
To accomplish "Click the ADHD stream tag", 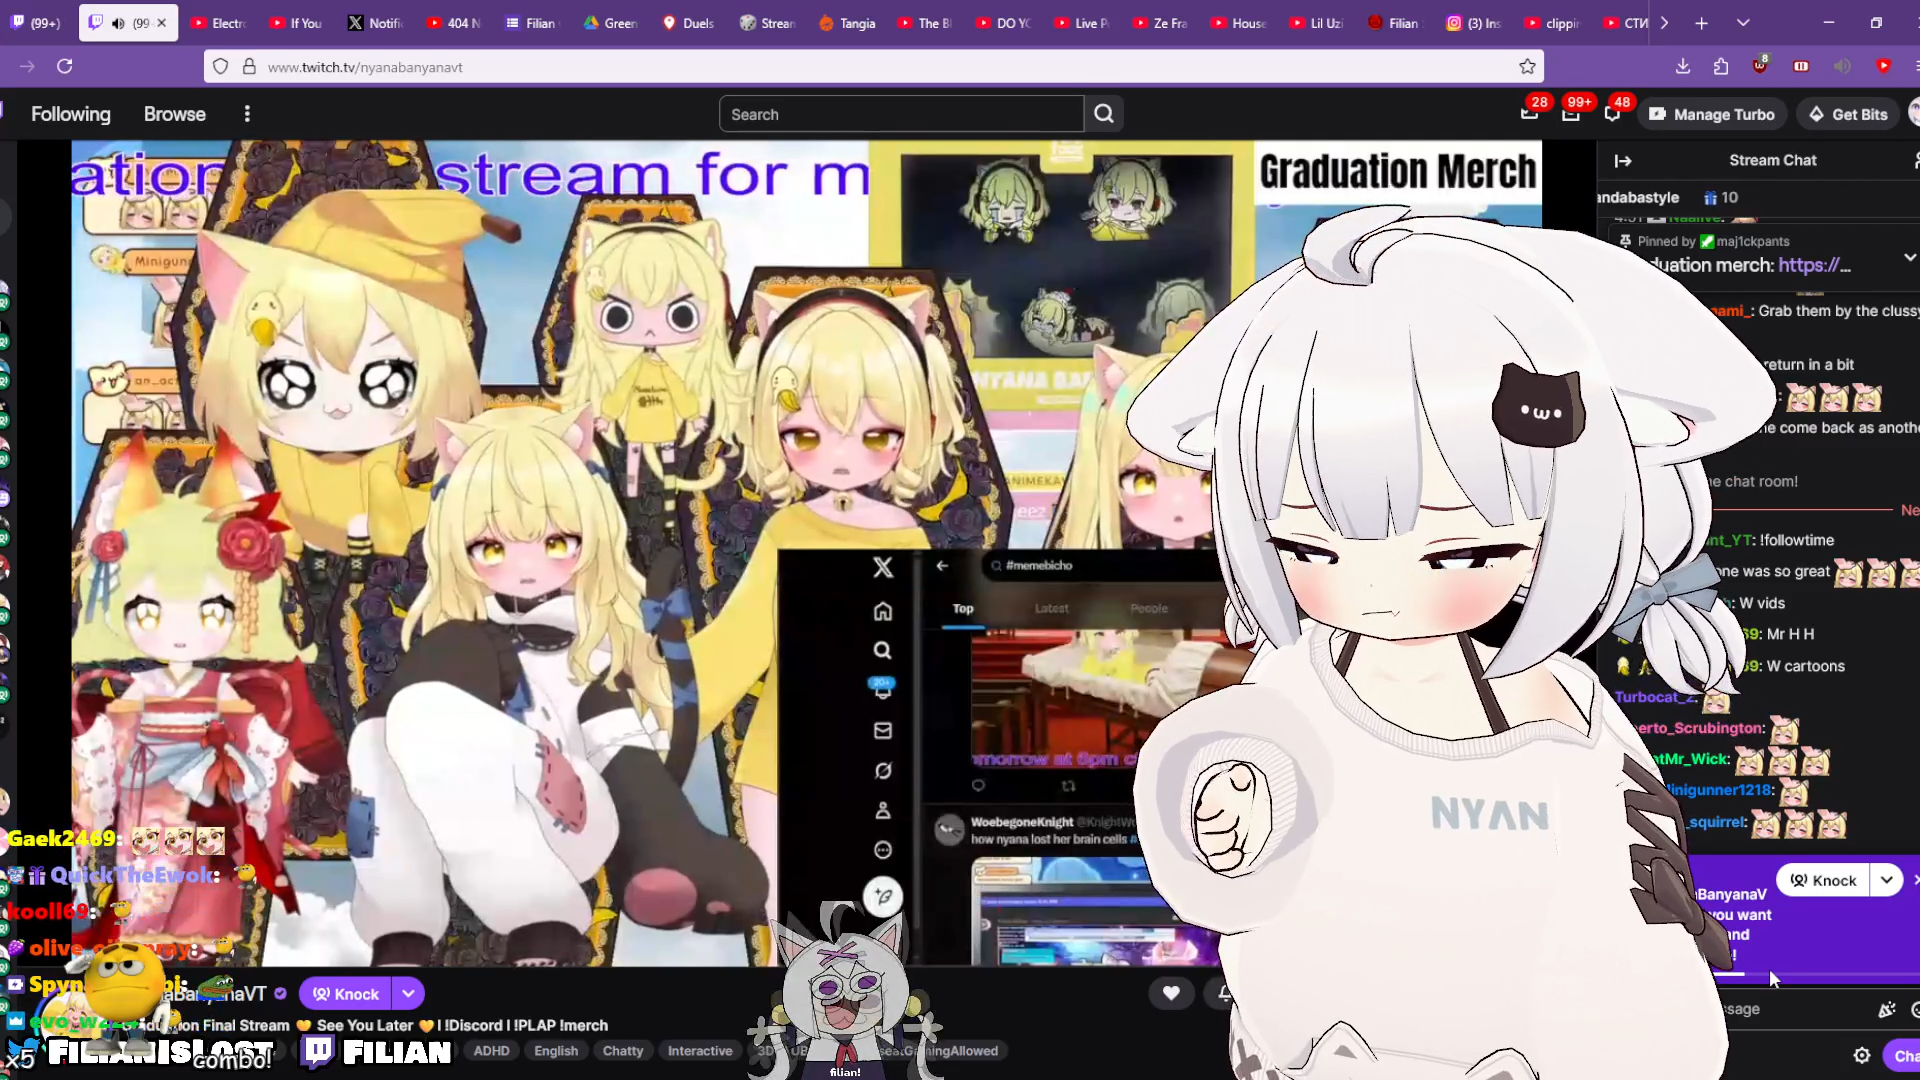I will [x=491, y=1051].
